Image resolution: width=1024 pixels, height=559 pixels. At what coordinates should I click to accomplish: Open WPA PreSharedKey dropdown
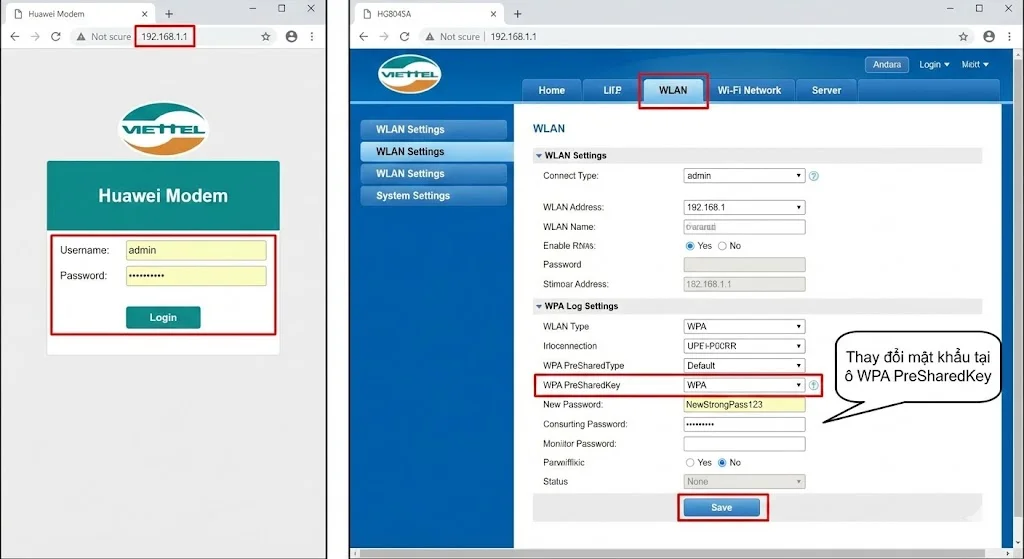[744, 385]
